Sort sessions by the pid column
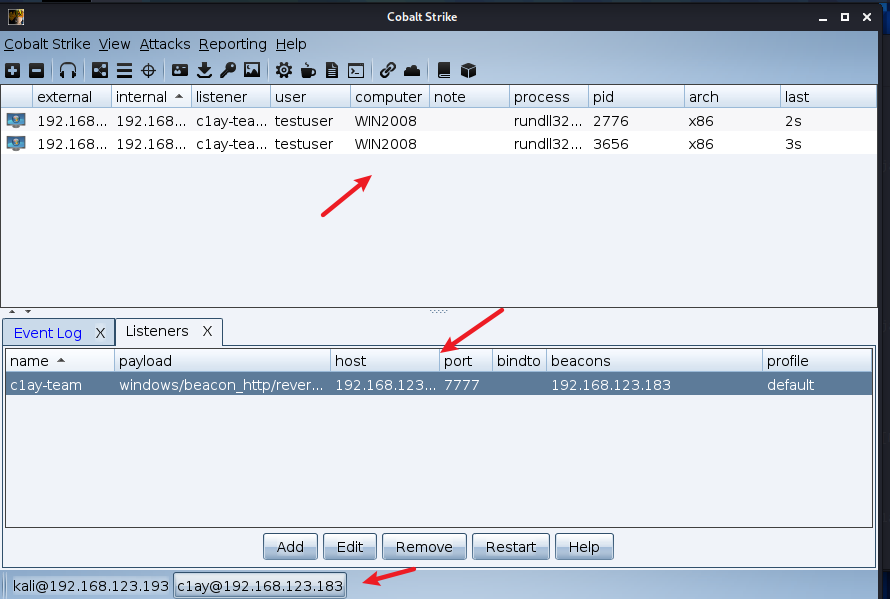The height and width of the screenshot is (599, 890). 636,97
